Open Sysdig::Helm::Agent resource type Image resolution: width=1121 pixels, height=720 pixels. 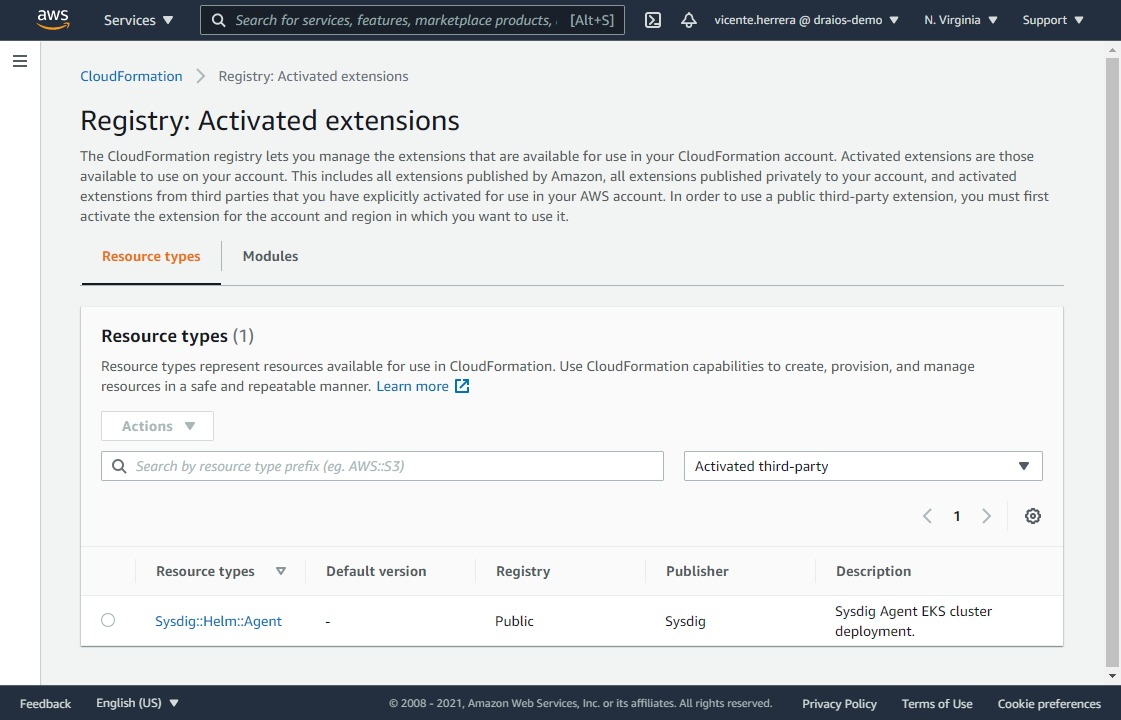pos(218,621)
